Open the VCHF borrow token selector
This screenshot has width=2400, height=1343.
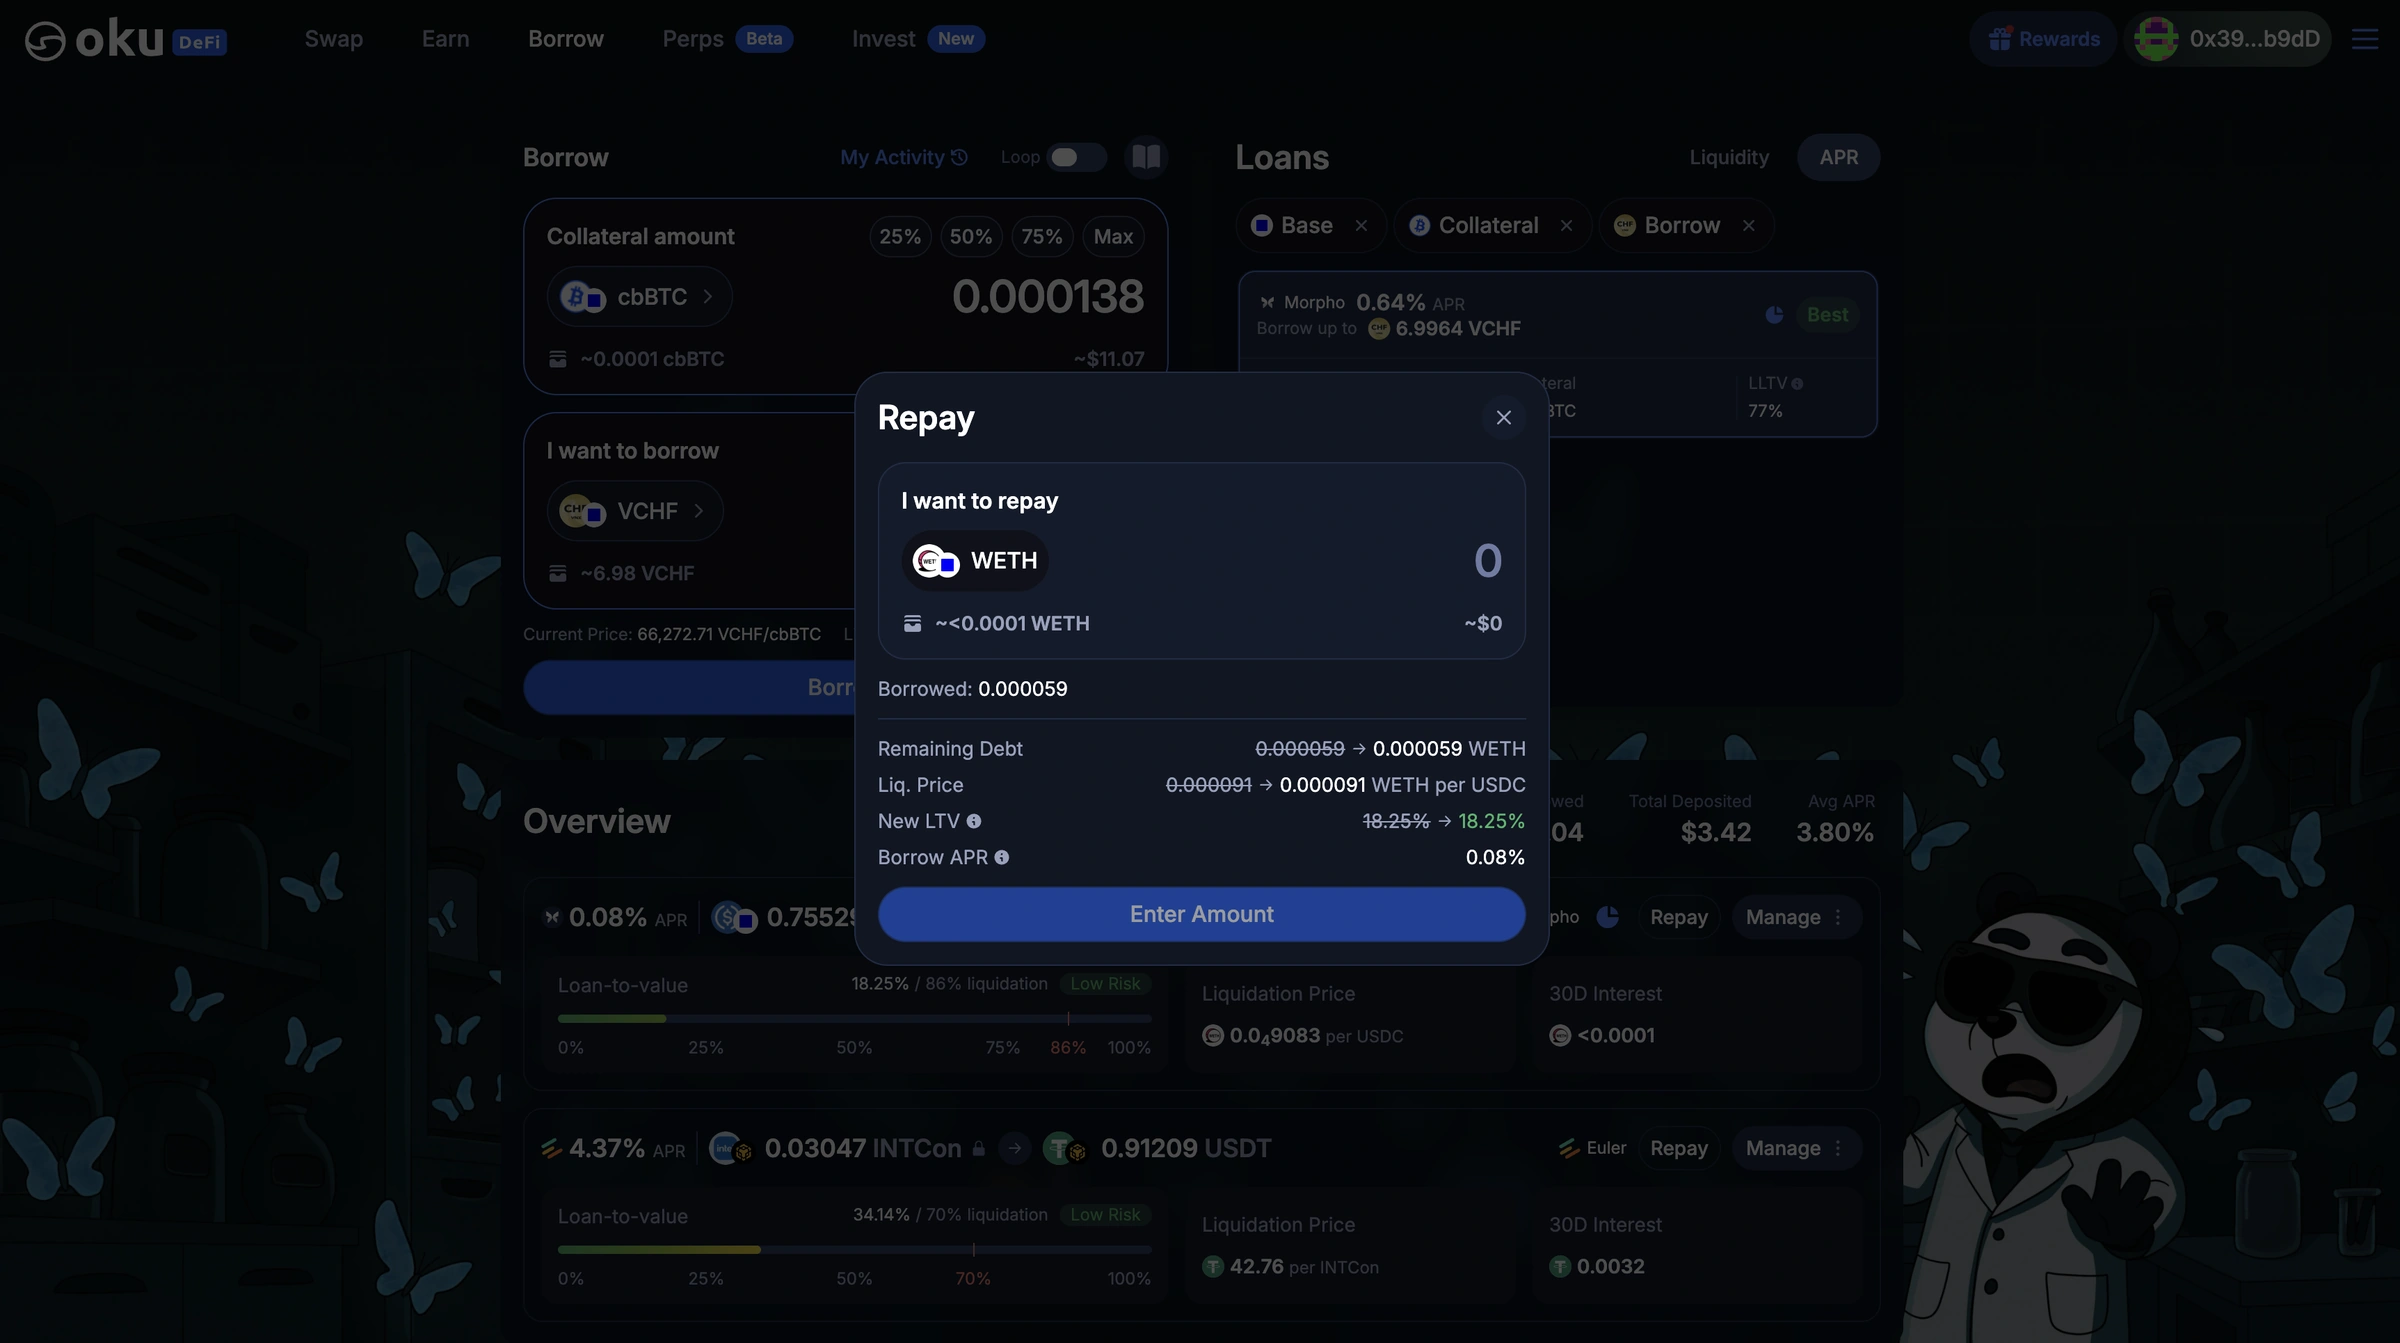click(x=634, y=511)
